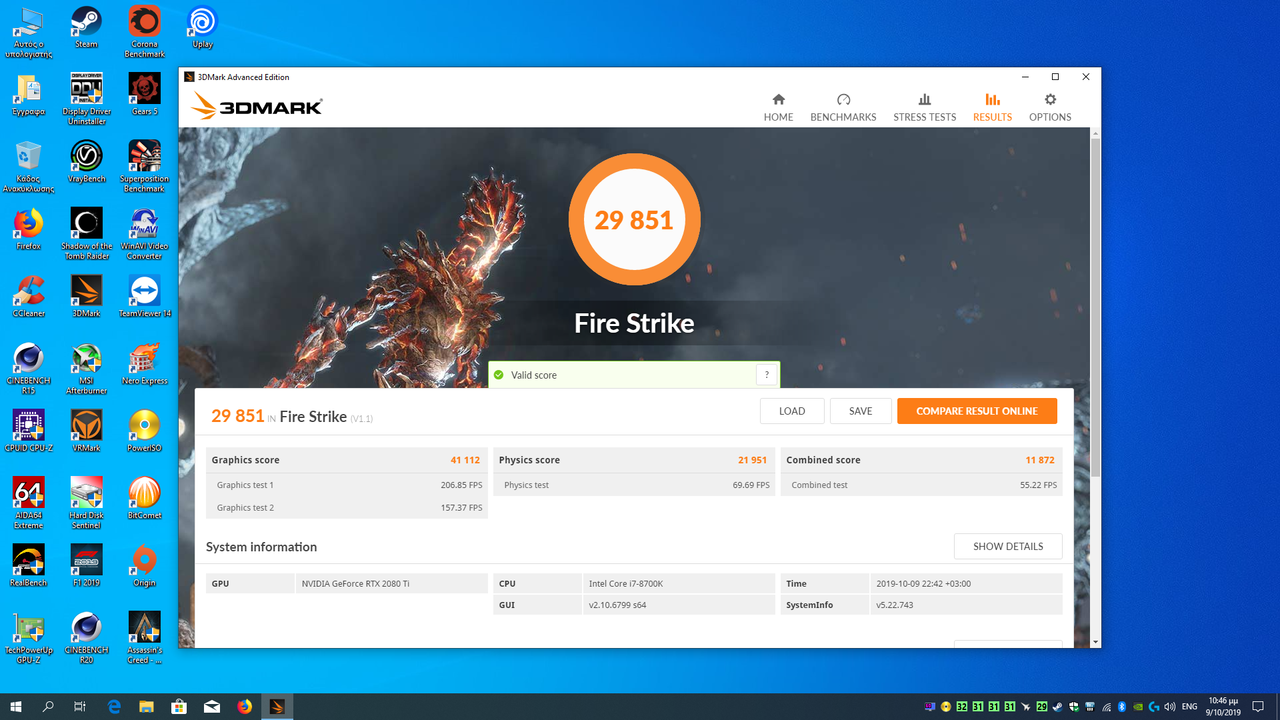Select the MSI Afterburner shortcut

click(x=86, y=367)
